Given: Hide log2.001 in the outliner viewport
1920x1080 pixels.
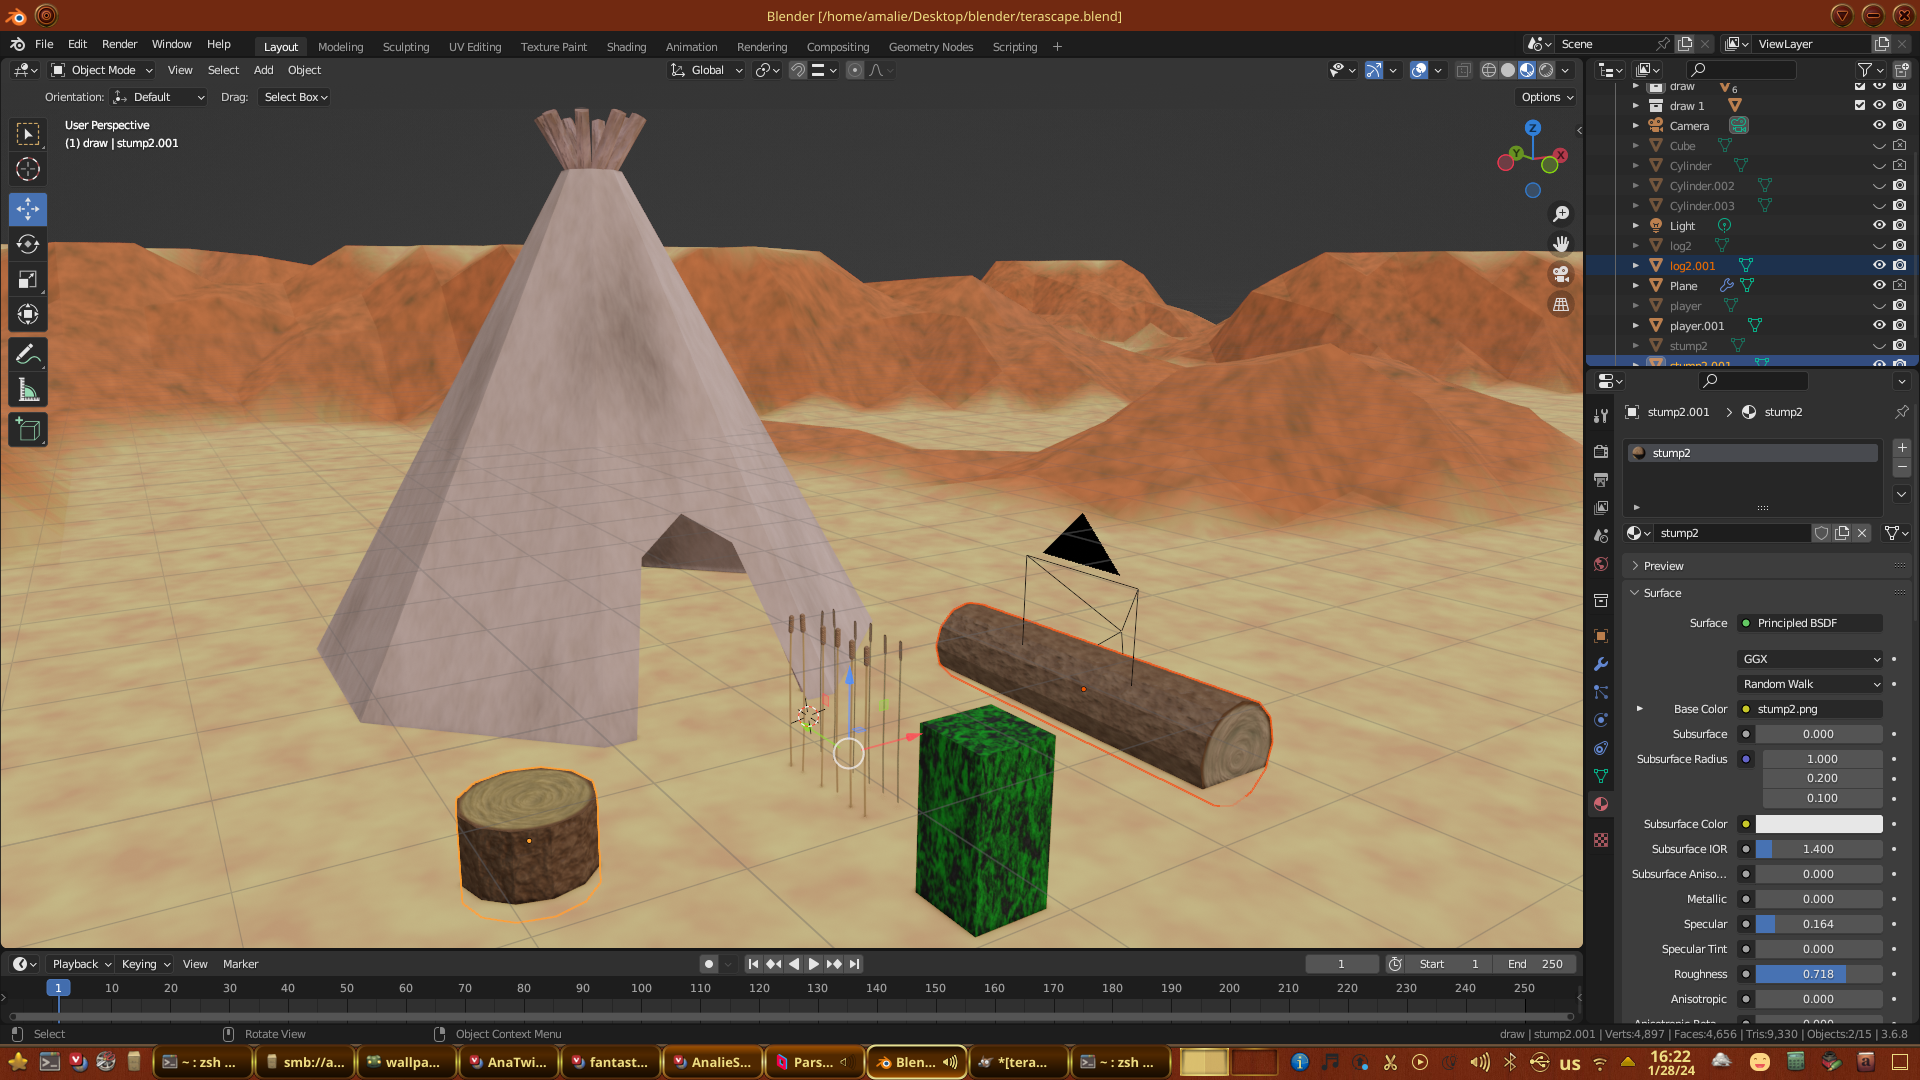Looking at the screenshot, I should coord(1879,265).
